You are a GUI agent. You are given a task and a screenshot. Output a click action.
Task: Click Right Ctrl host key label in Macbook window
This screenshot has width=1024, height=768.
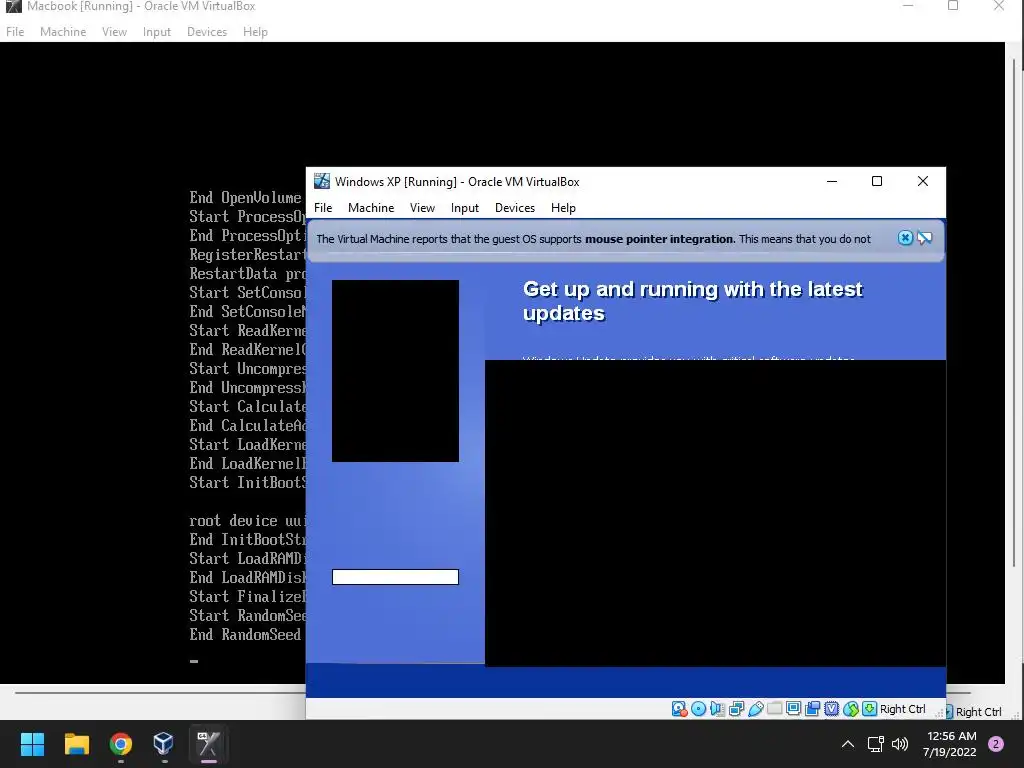coord(978,712)
